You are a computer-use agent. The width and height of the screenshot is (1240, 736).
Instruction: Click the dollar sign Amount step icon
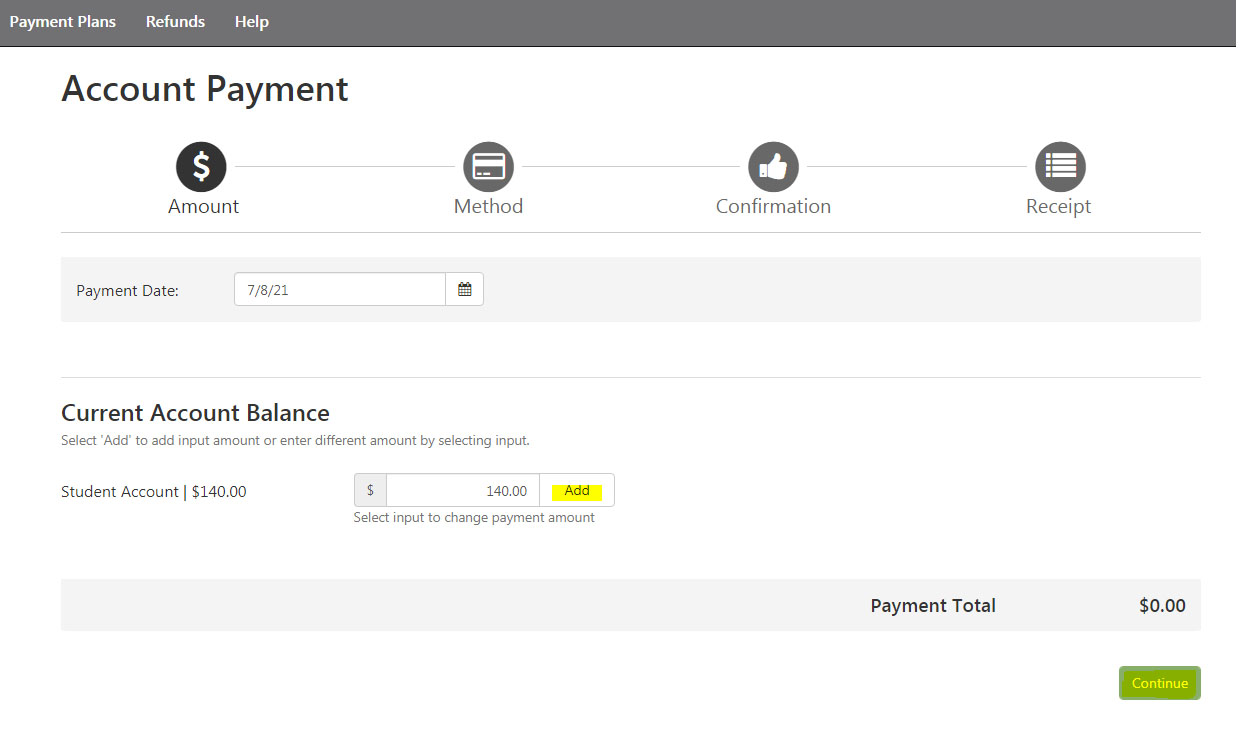[x=201, y=167]
